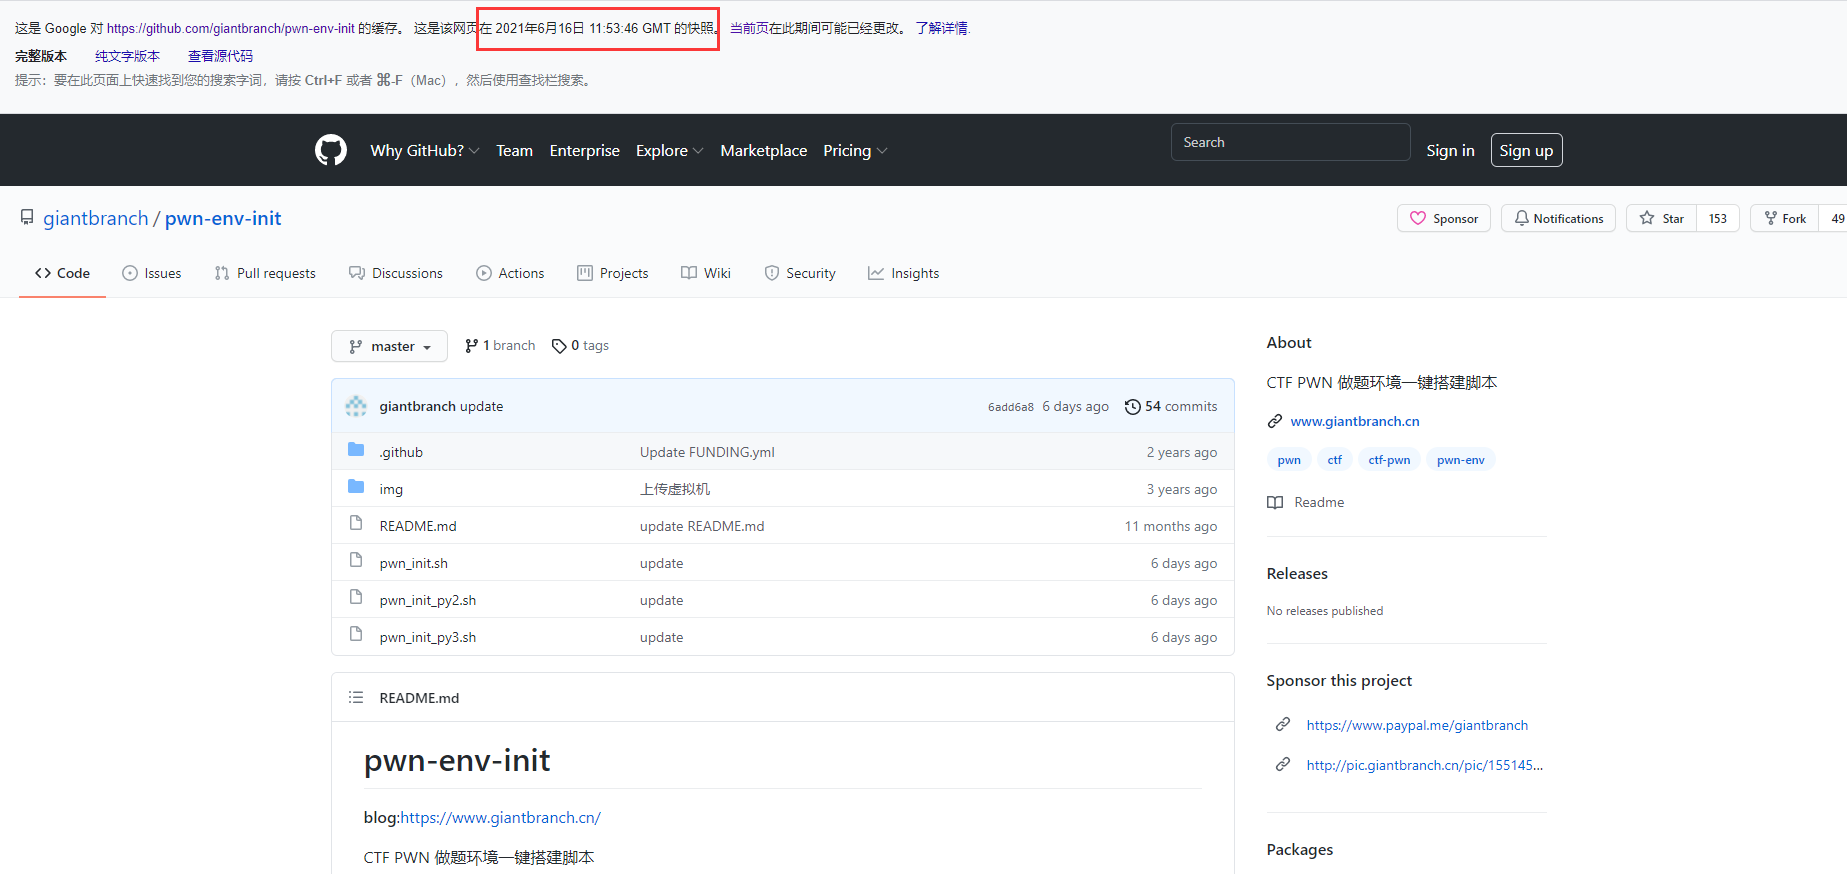Focus the GitHub Search field

(x=1290, y=142)
